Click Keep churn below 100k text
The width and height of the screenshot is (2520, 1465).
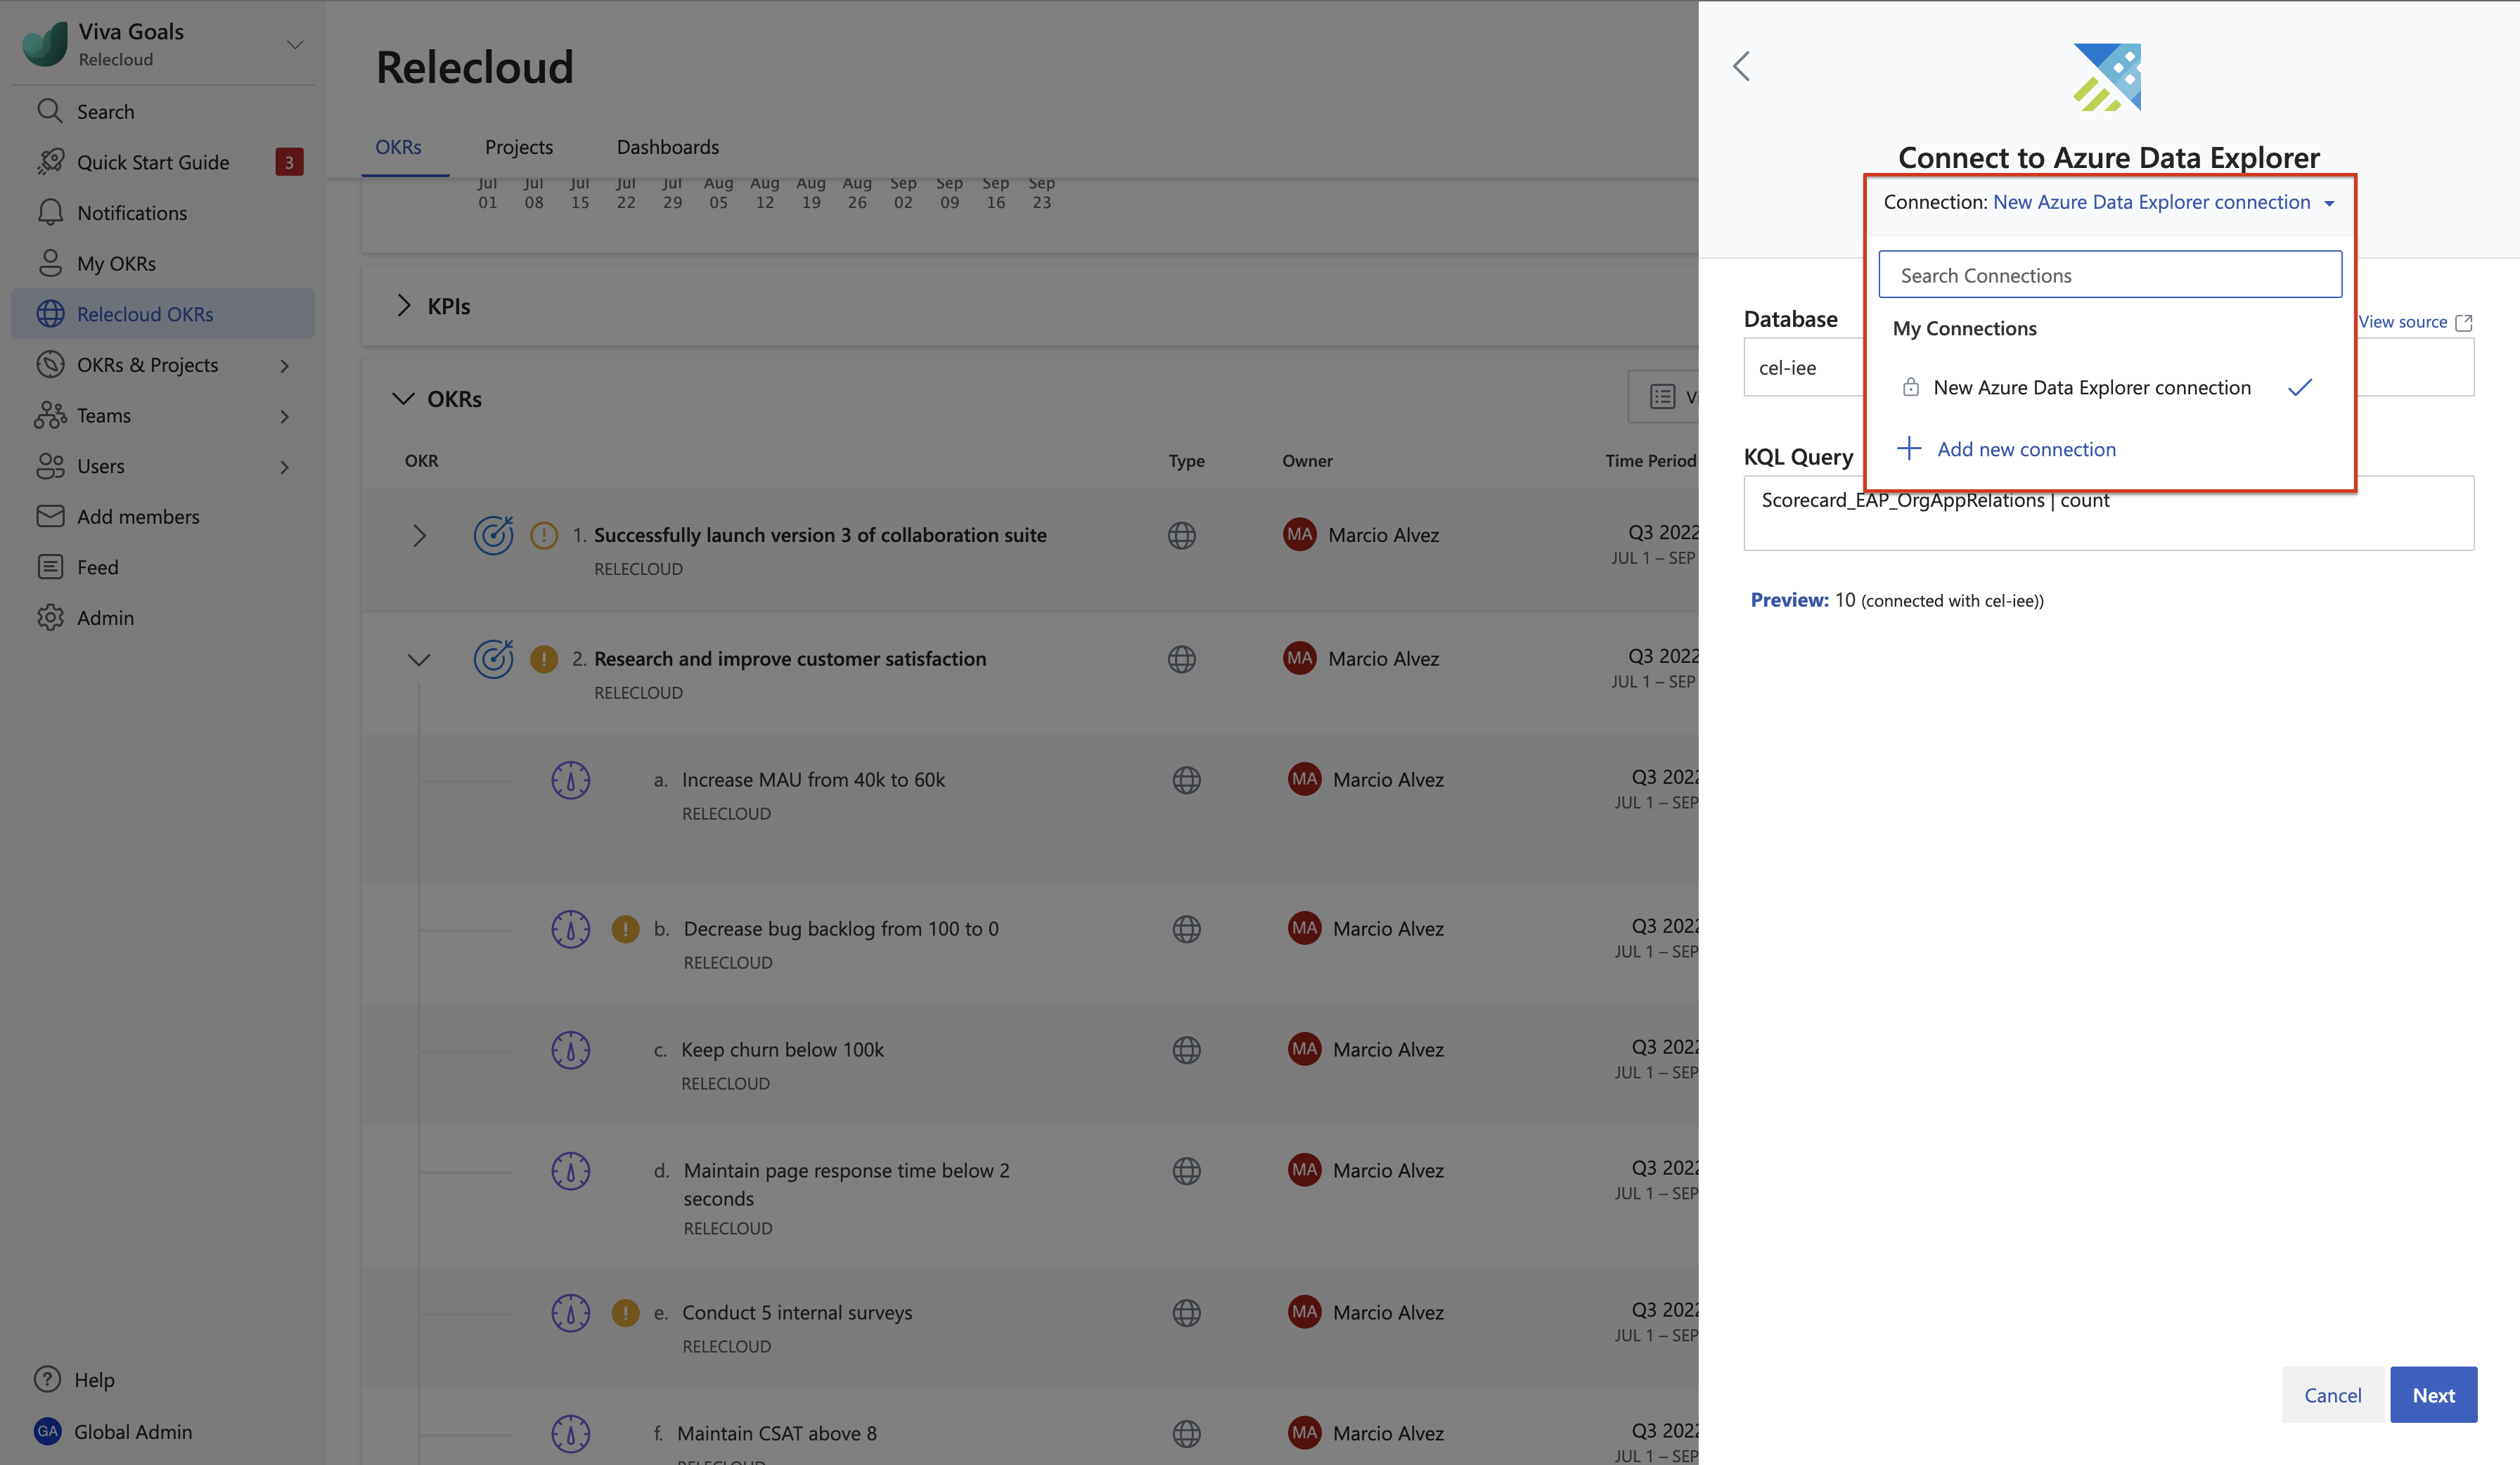tap(782, 1049)
